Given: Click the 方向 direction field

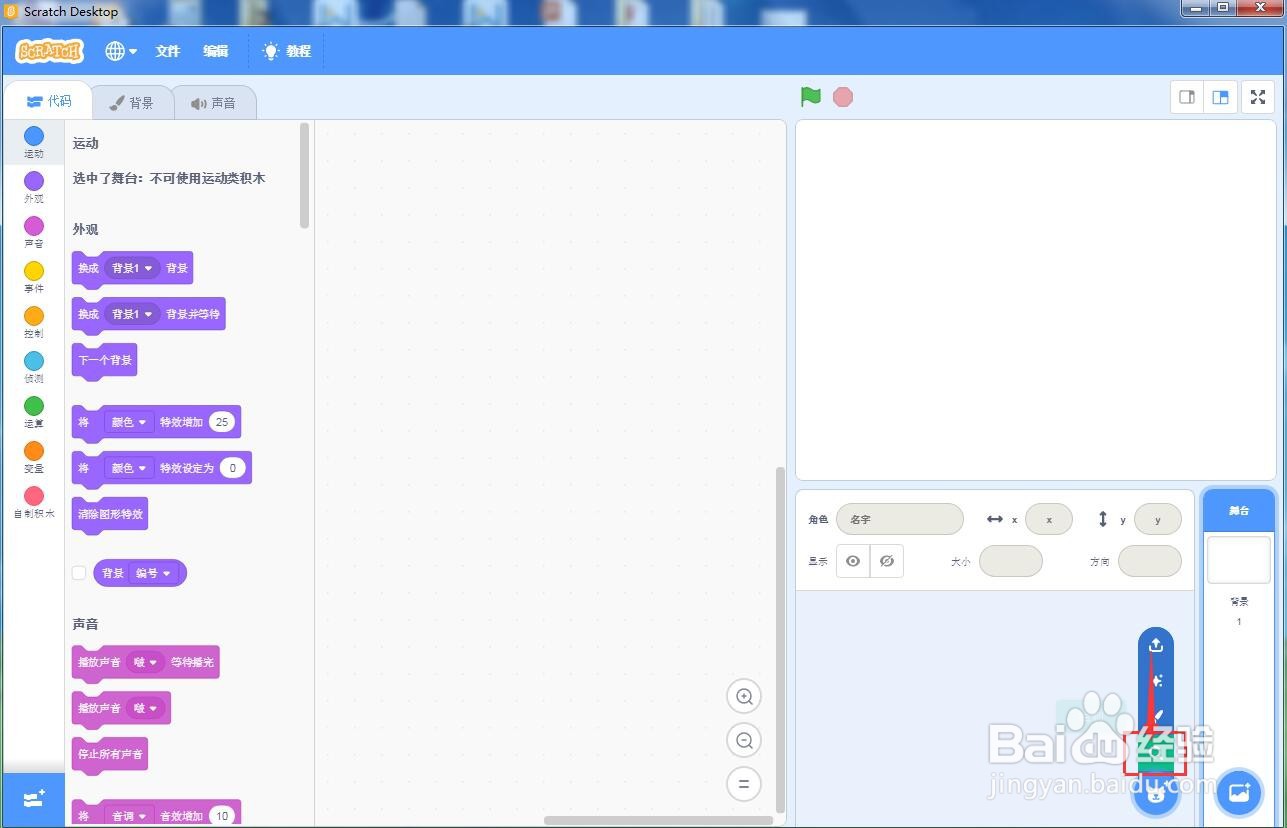Looking at the screenshot, I should (1150, 561).
